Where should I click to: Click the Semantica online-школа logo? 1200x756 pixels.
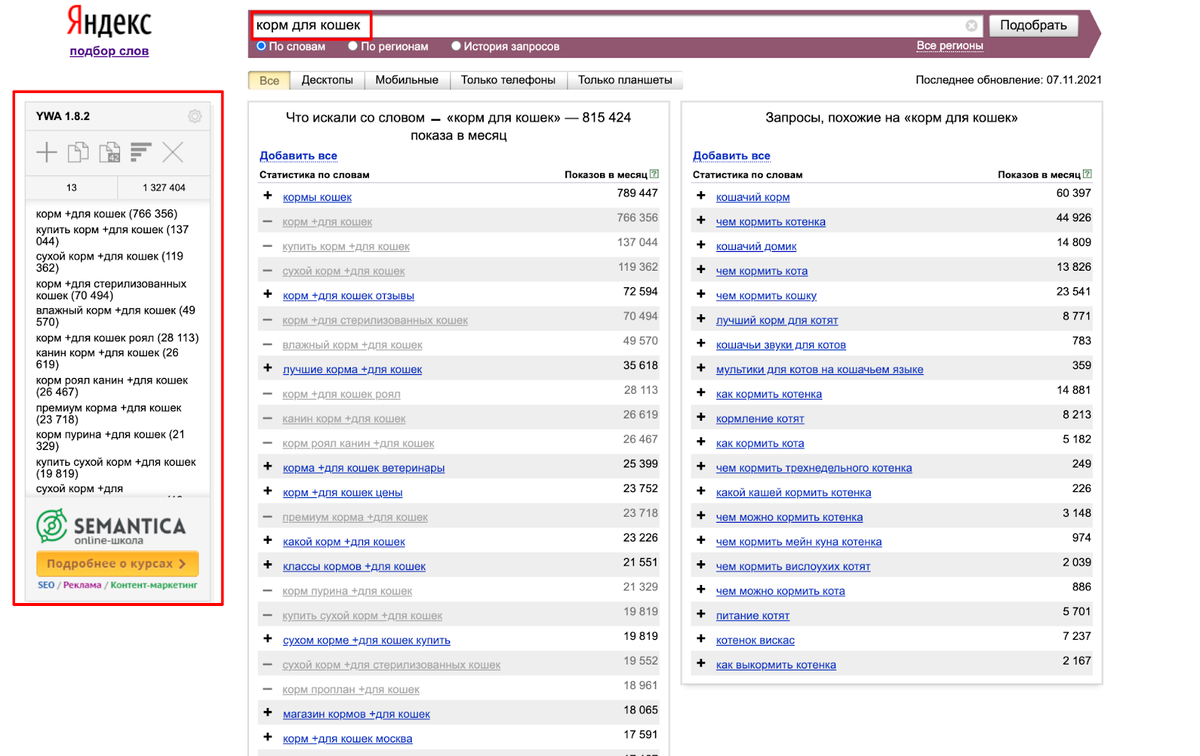click(x=111, y=527)
